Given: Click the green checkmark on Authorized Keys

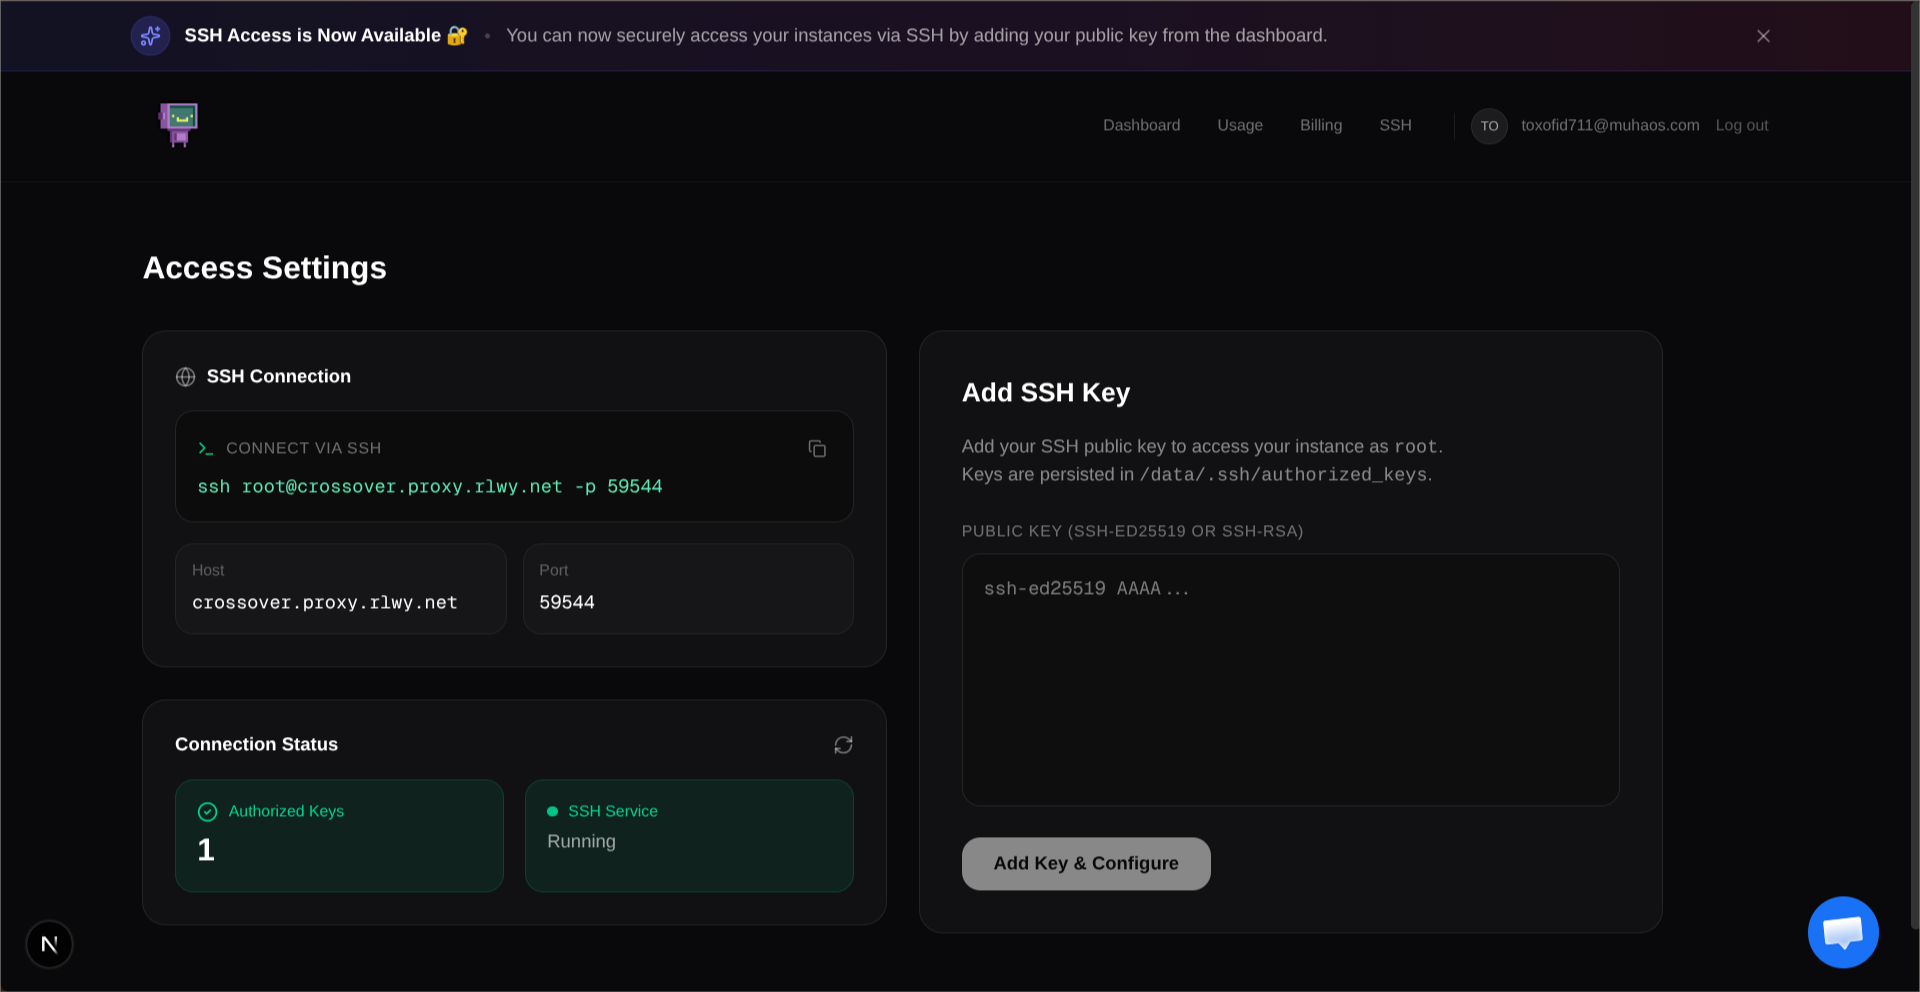Looking at the screenshot, I should point(207,811).
